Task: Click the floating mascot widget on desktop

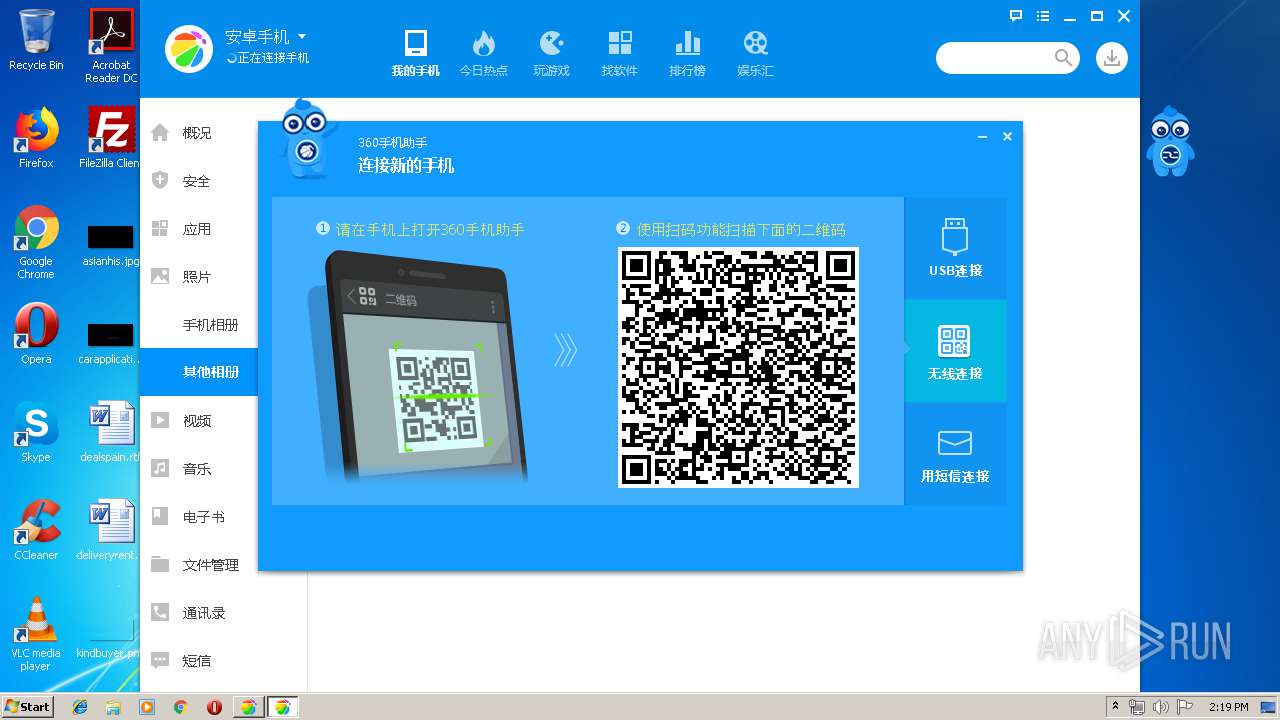Action: click(x=1170, y=141)
